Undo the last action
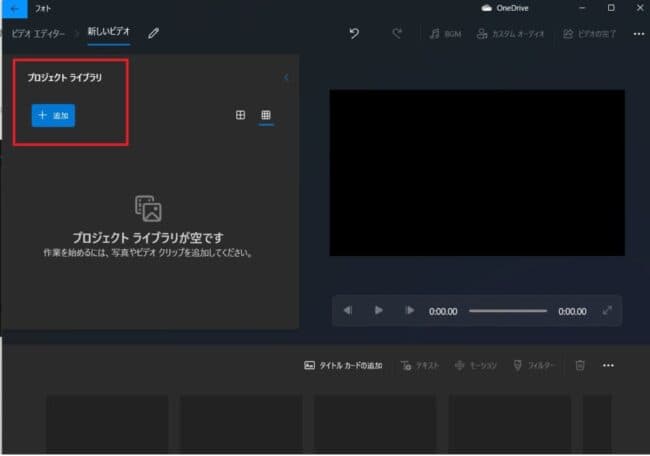This screenshot has width=650, height=456. coord(354,33)
